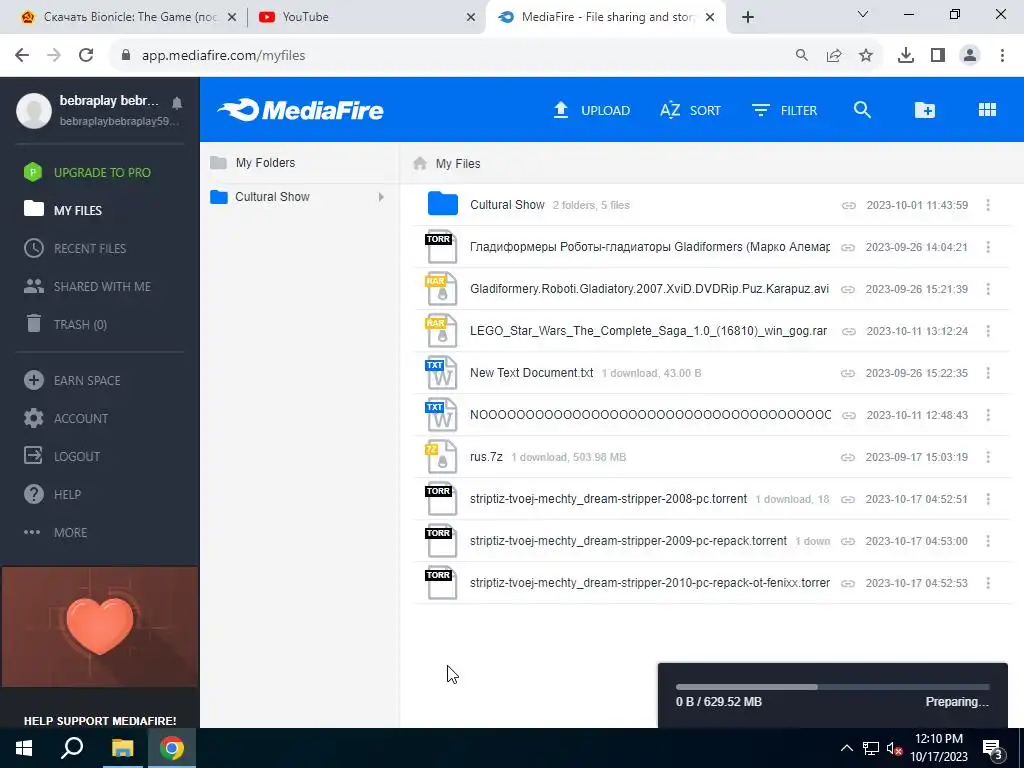Click the address bar URL
The height and width of the screenshot is (768, 1024).
[x=223, y=56]
